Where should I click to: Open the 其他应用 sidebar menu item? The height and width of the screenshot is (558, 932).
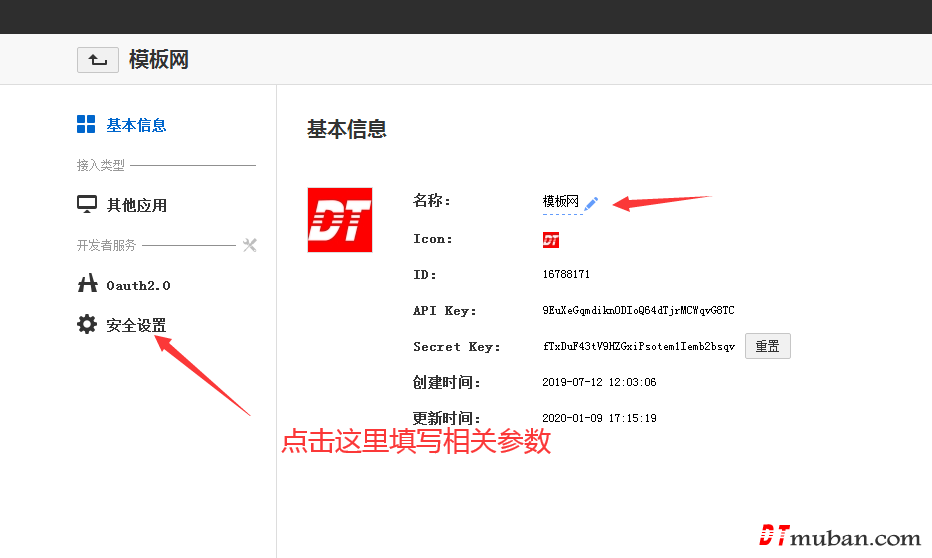click(x=136, y=205)
